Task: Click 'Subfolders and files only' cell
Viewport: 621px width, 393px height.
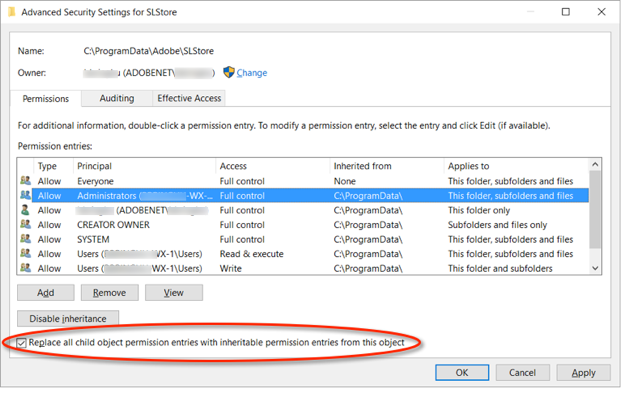Action: [497, 225]
